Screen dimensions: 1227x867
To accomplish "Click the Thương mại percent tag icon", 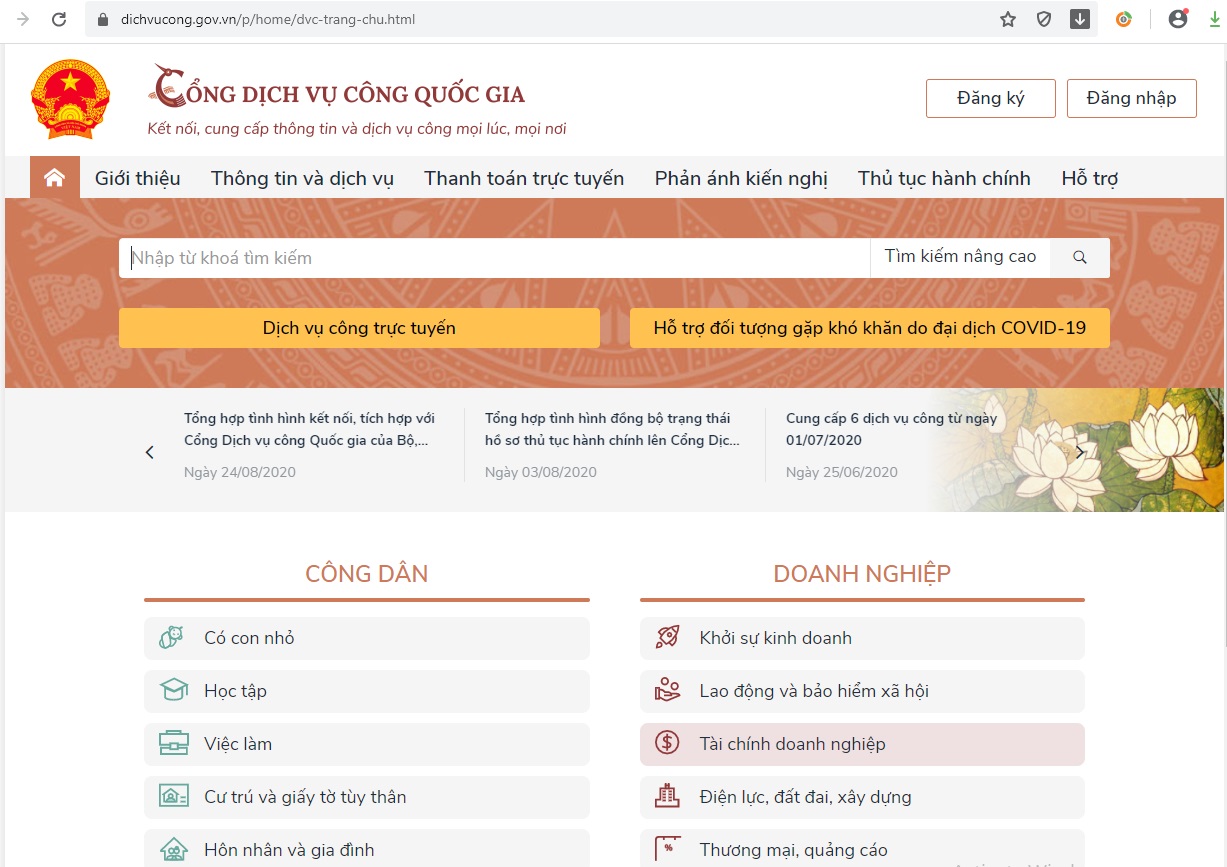I will (x=667, y=848).
